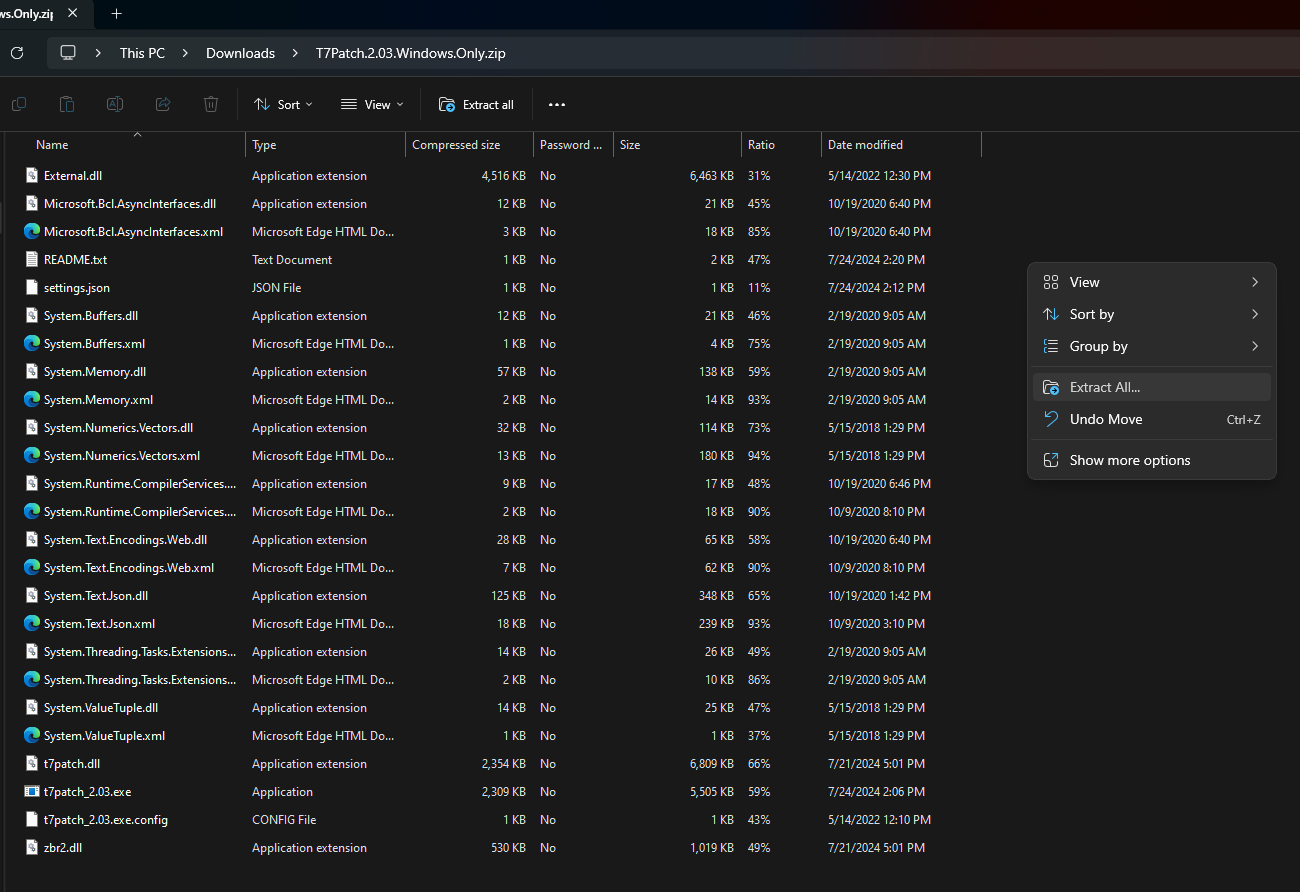Click the 5/14/2022 12:30 PM date cell
The width and height of the screenshot is (1300, 892).
[879, 175]
